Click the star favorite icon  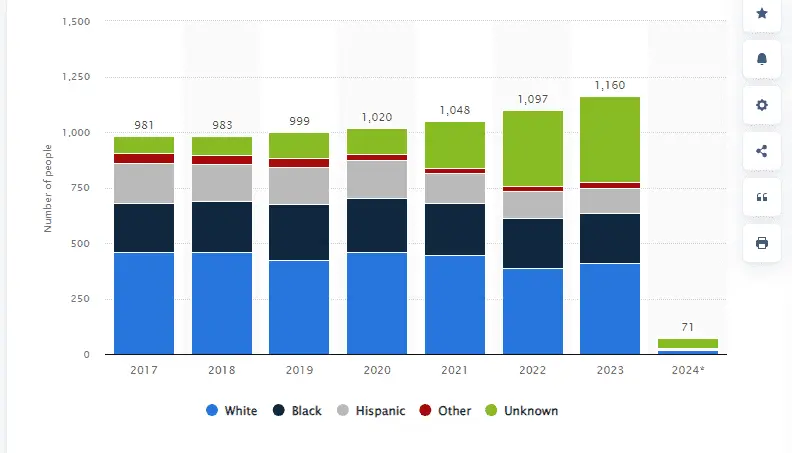point(762,13)
